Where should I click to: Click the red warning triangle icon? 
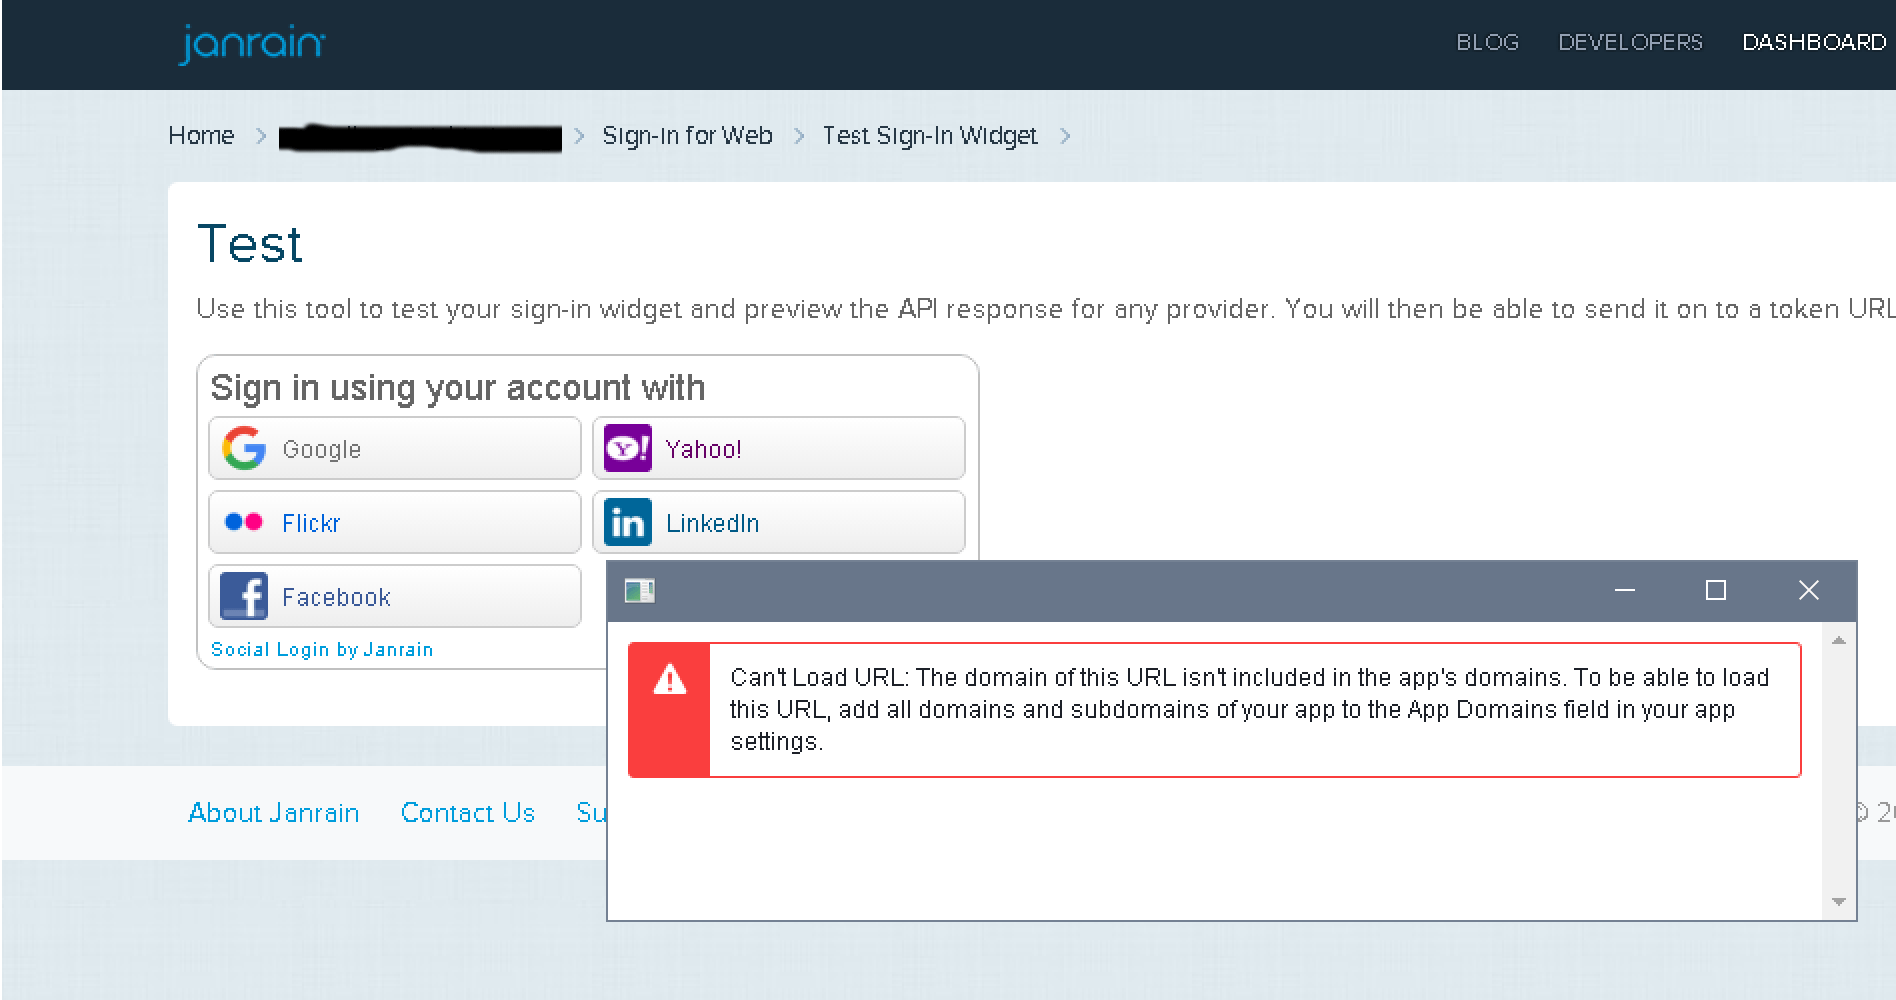point(669,680)
